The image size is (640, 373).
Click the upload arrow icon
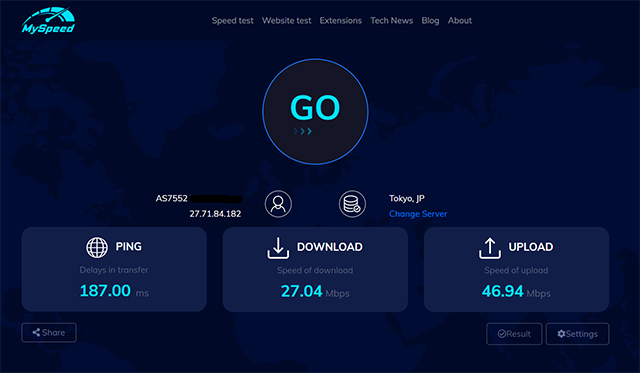tap(490, 248)
